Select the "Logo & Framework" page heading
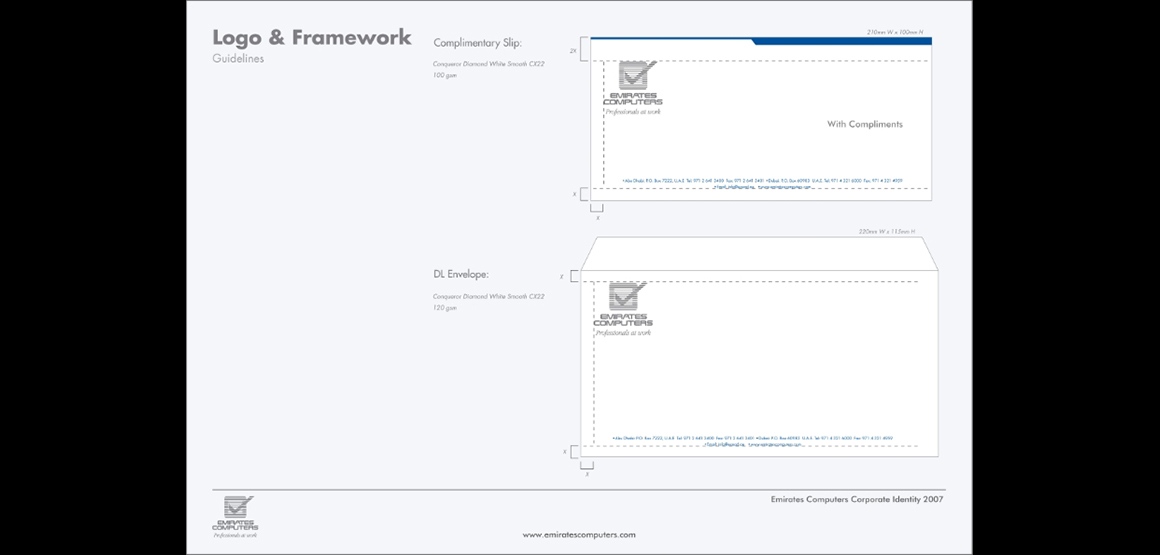The width and height of the screenshot is (1160, 555). tap(312, 38)
